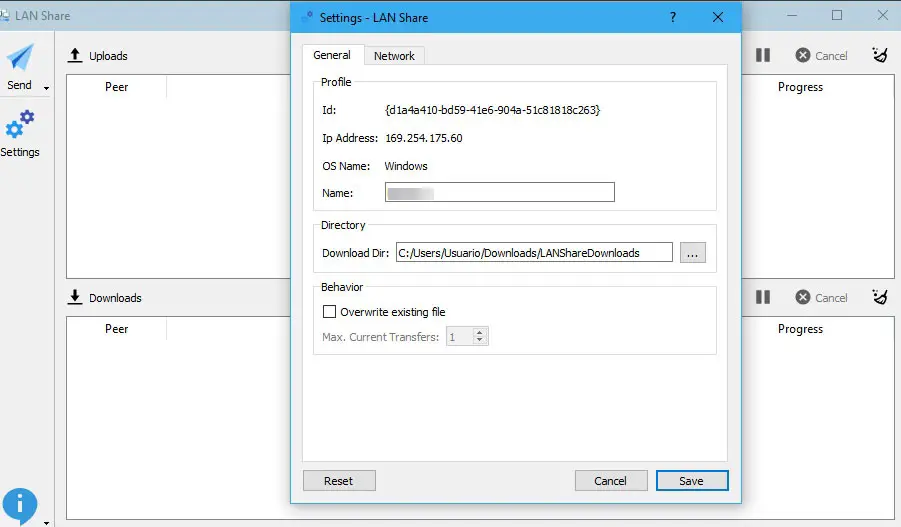901x527 pixels.
Task: Click the blue info bubble icon
Action: [x=20, y=505]
